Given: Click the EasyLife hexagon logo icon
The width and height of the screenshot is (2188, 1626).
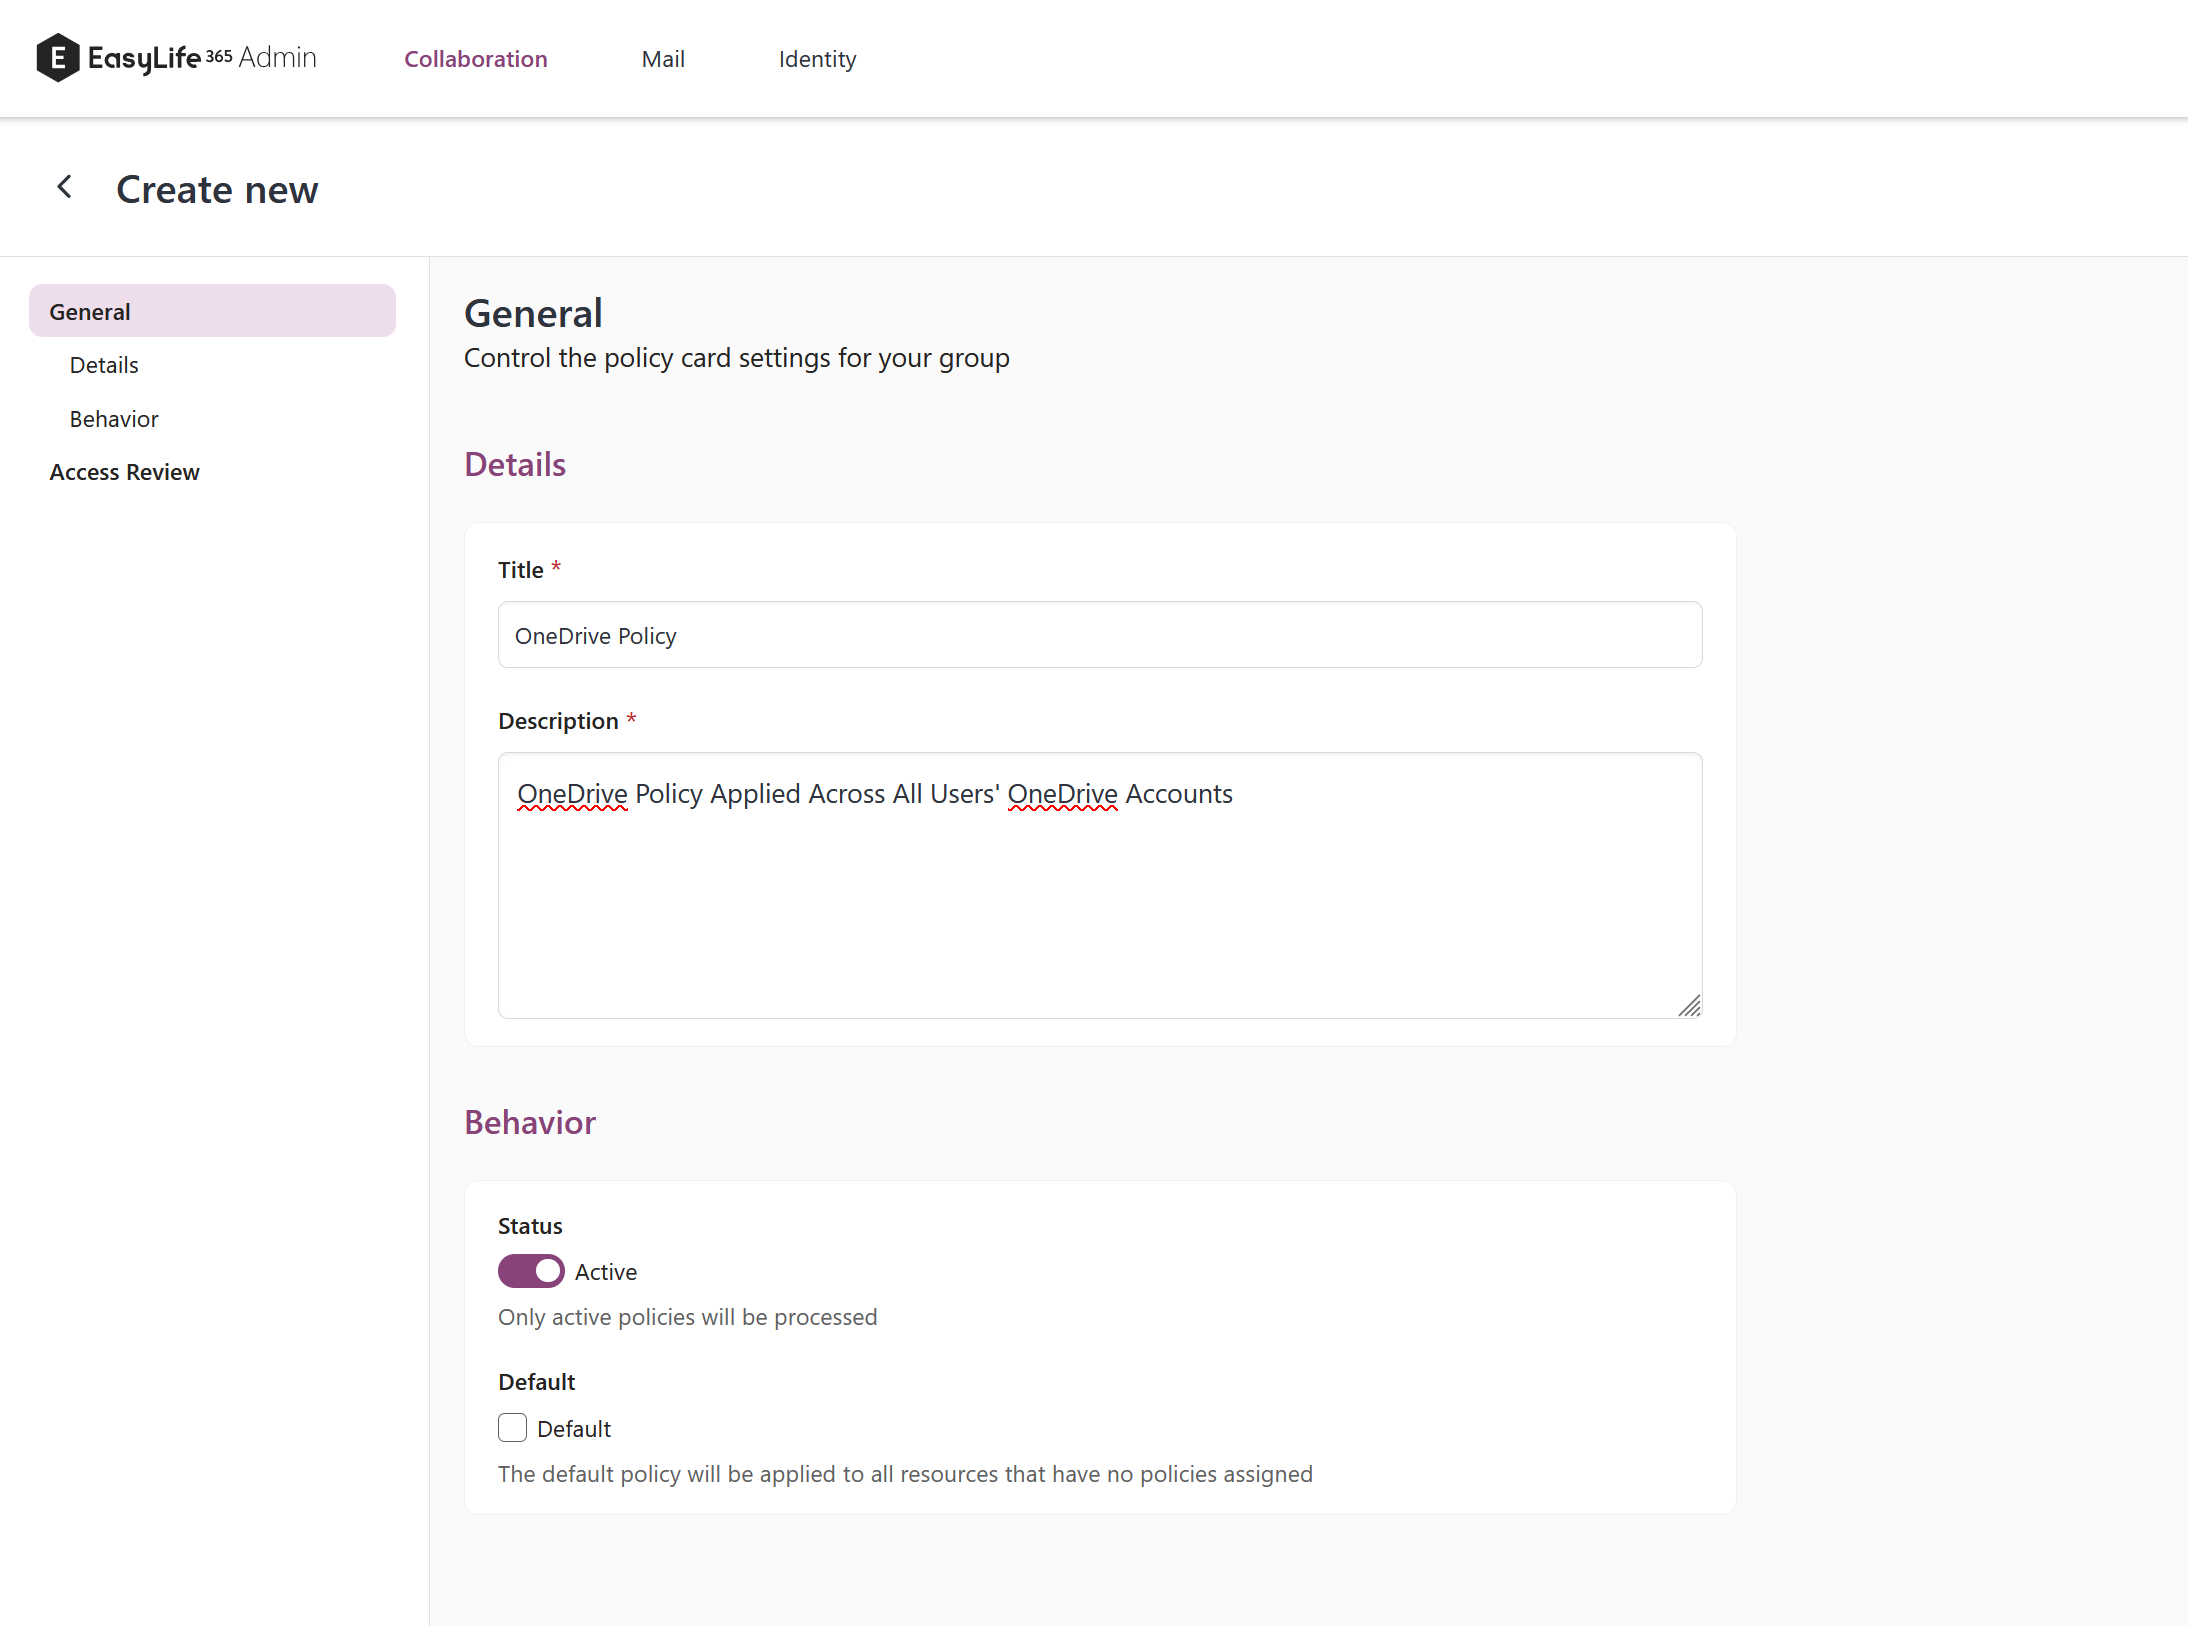Looking at the screenshot, I should pos(57,58).
